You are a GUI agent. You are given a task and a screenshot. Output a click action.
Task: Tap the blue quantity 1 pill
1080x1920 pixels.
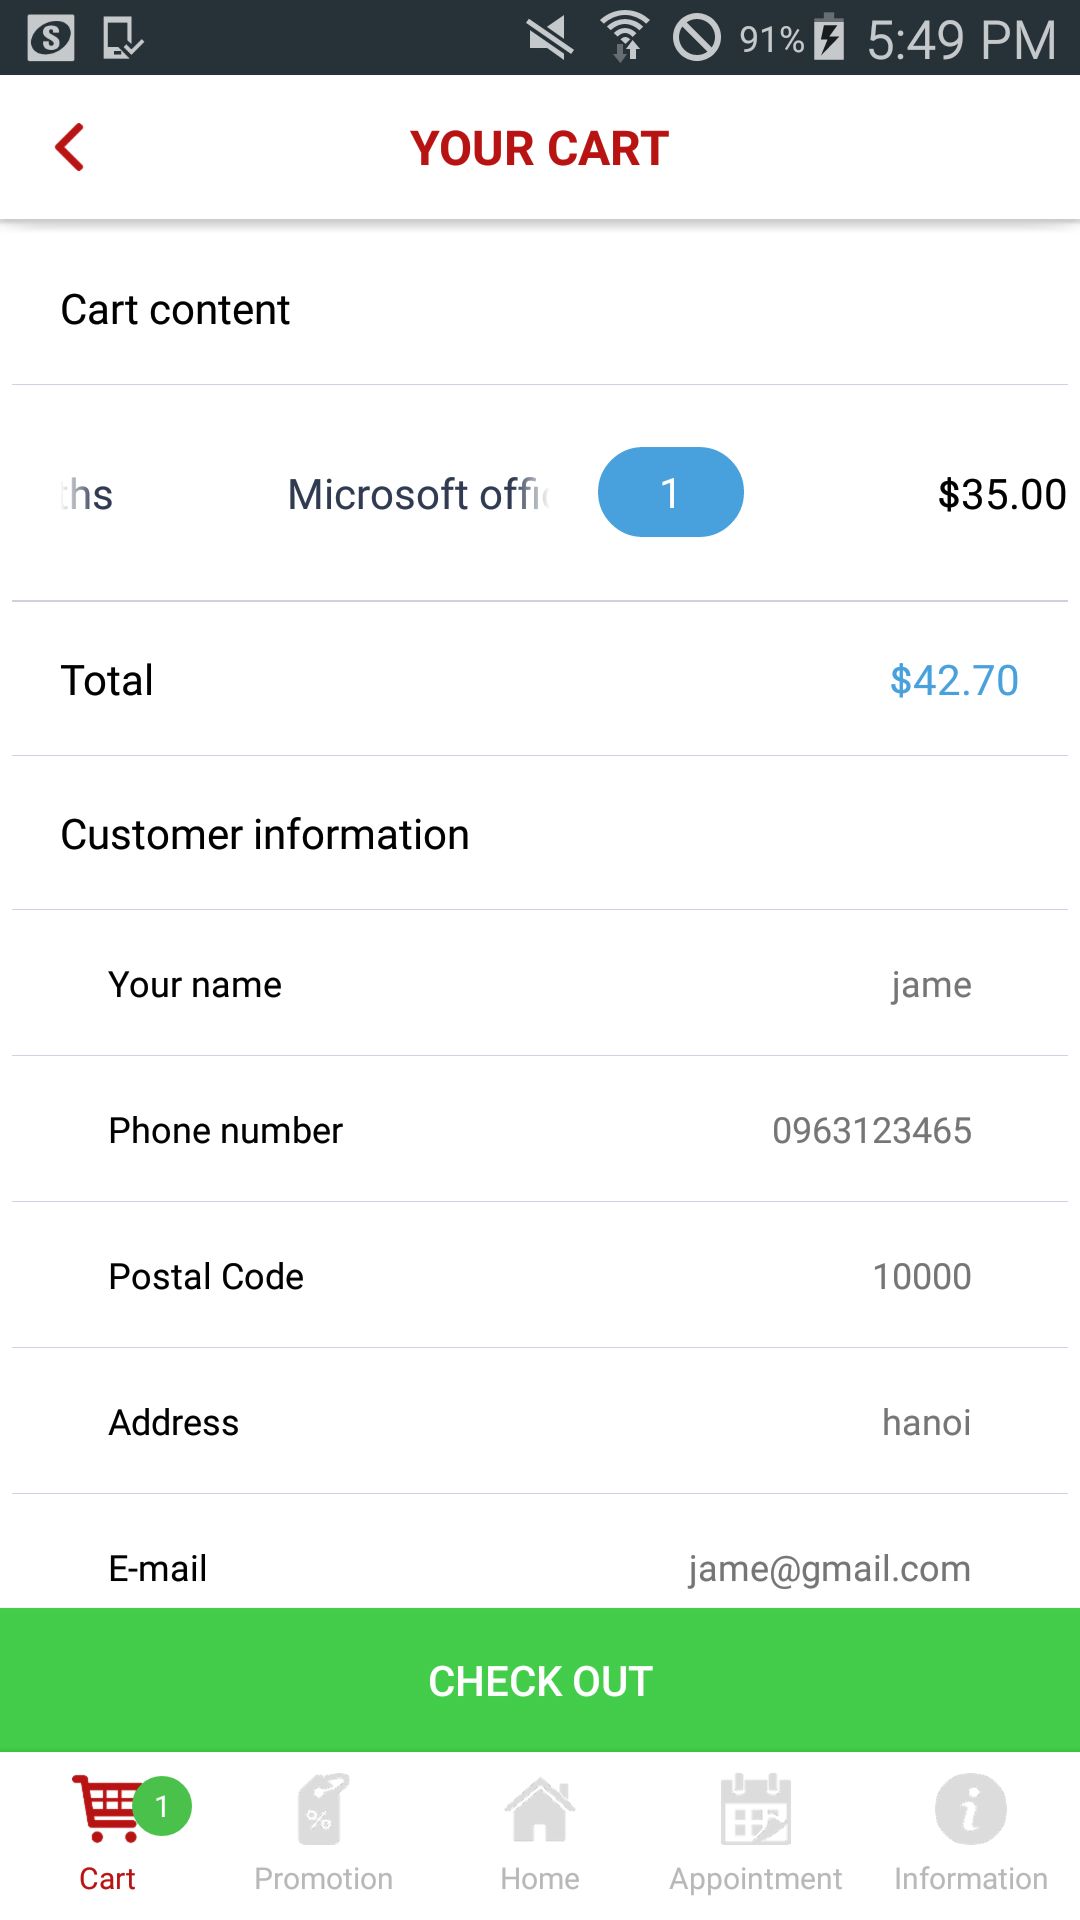[x=670, y=493]
